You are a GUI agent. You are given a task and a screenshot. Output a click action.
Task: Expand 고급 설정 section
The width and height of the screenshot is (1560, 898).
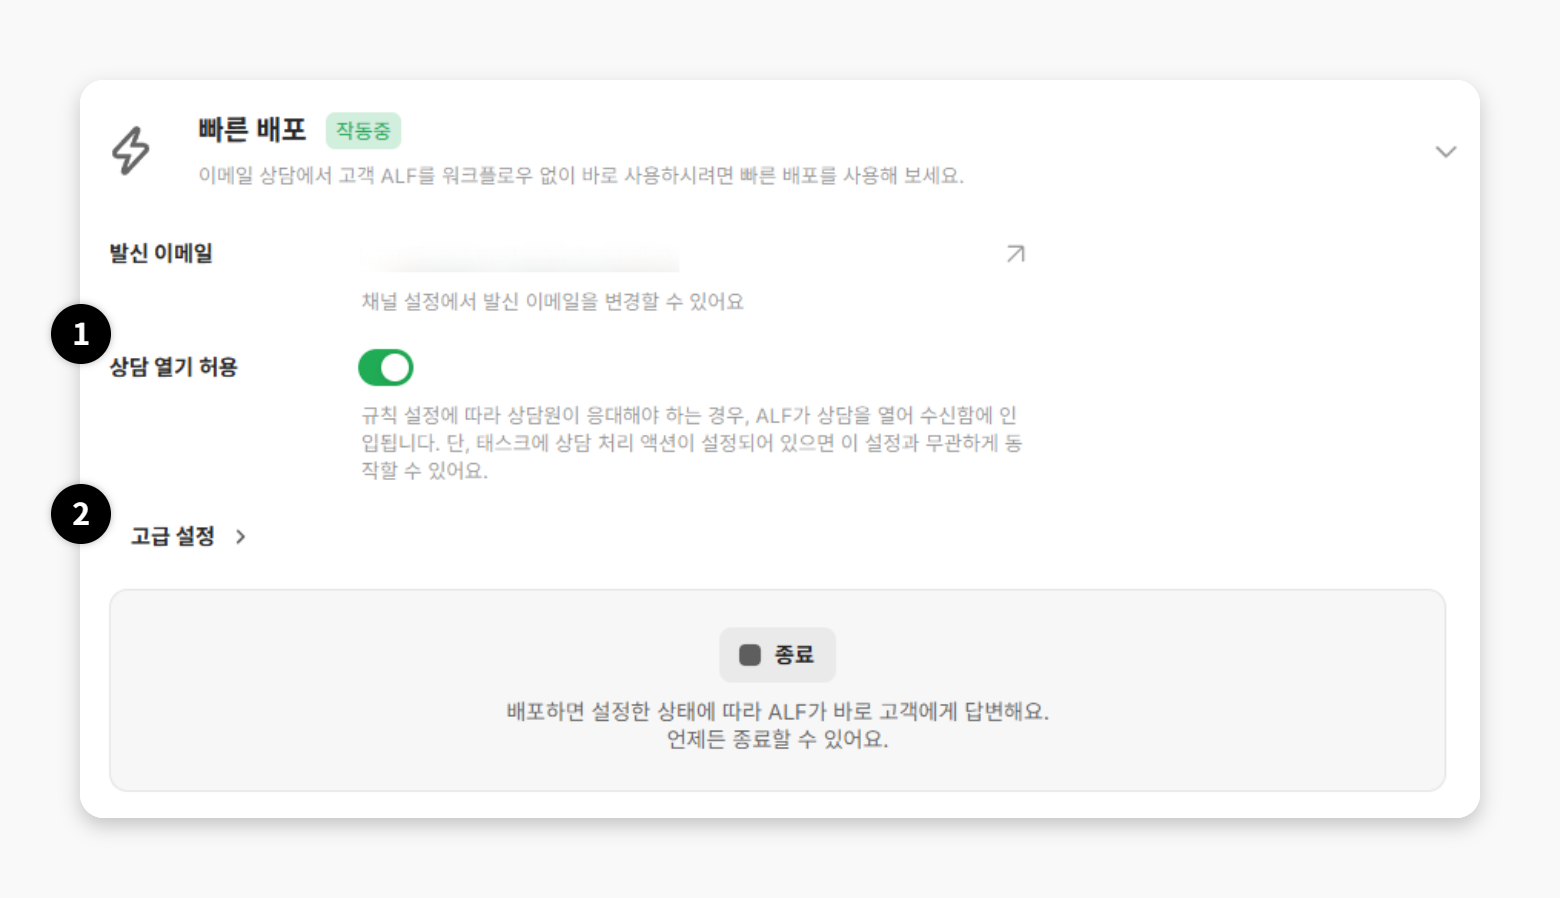click(188, 537)
